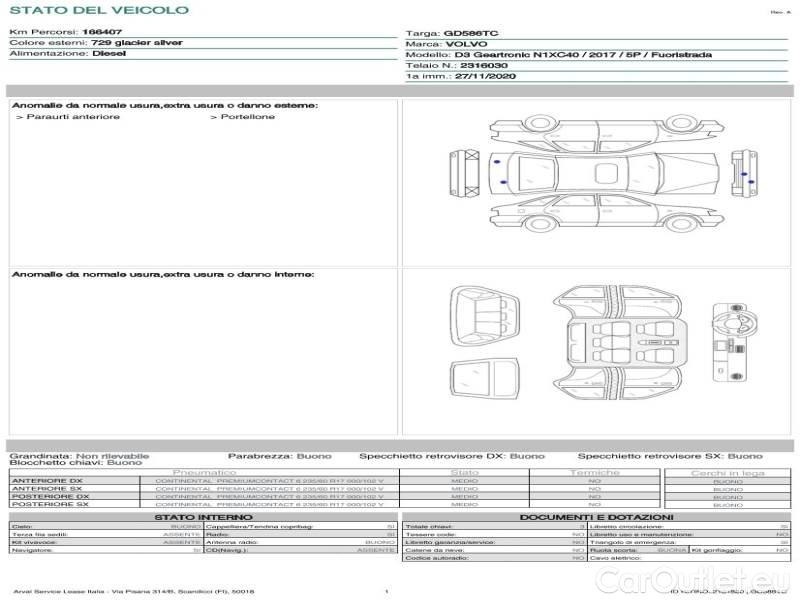This screenshot has height=600, width=800.
Task: Click the Pneumatico column header
Action: [204, 472]
